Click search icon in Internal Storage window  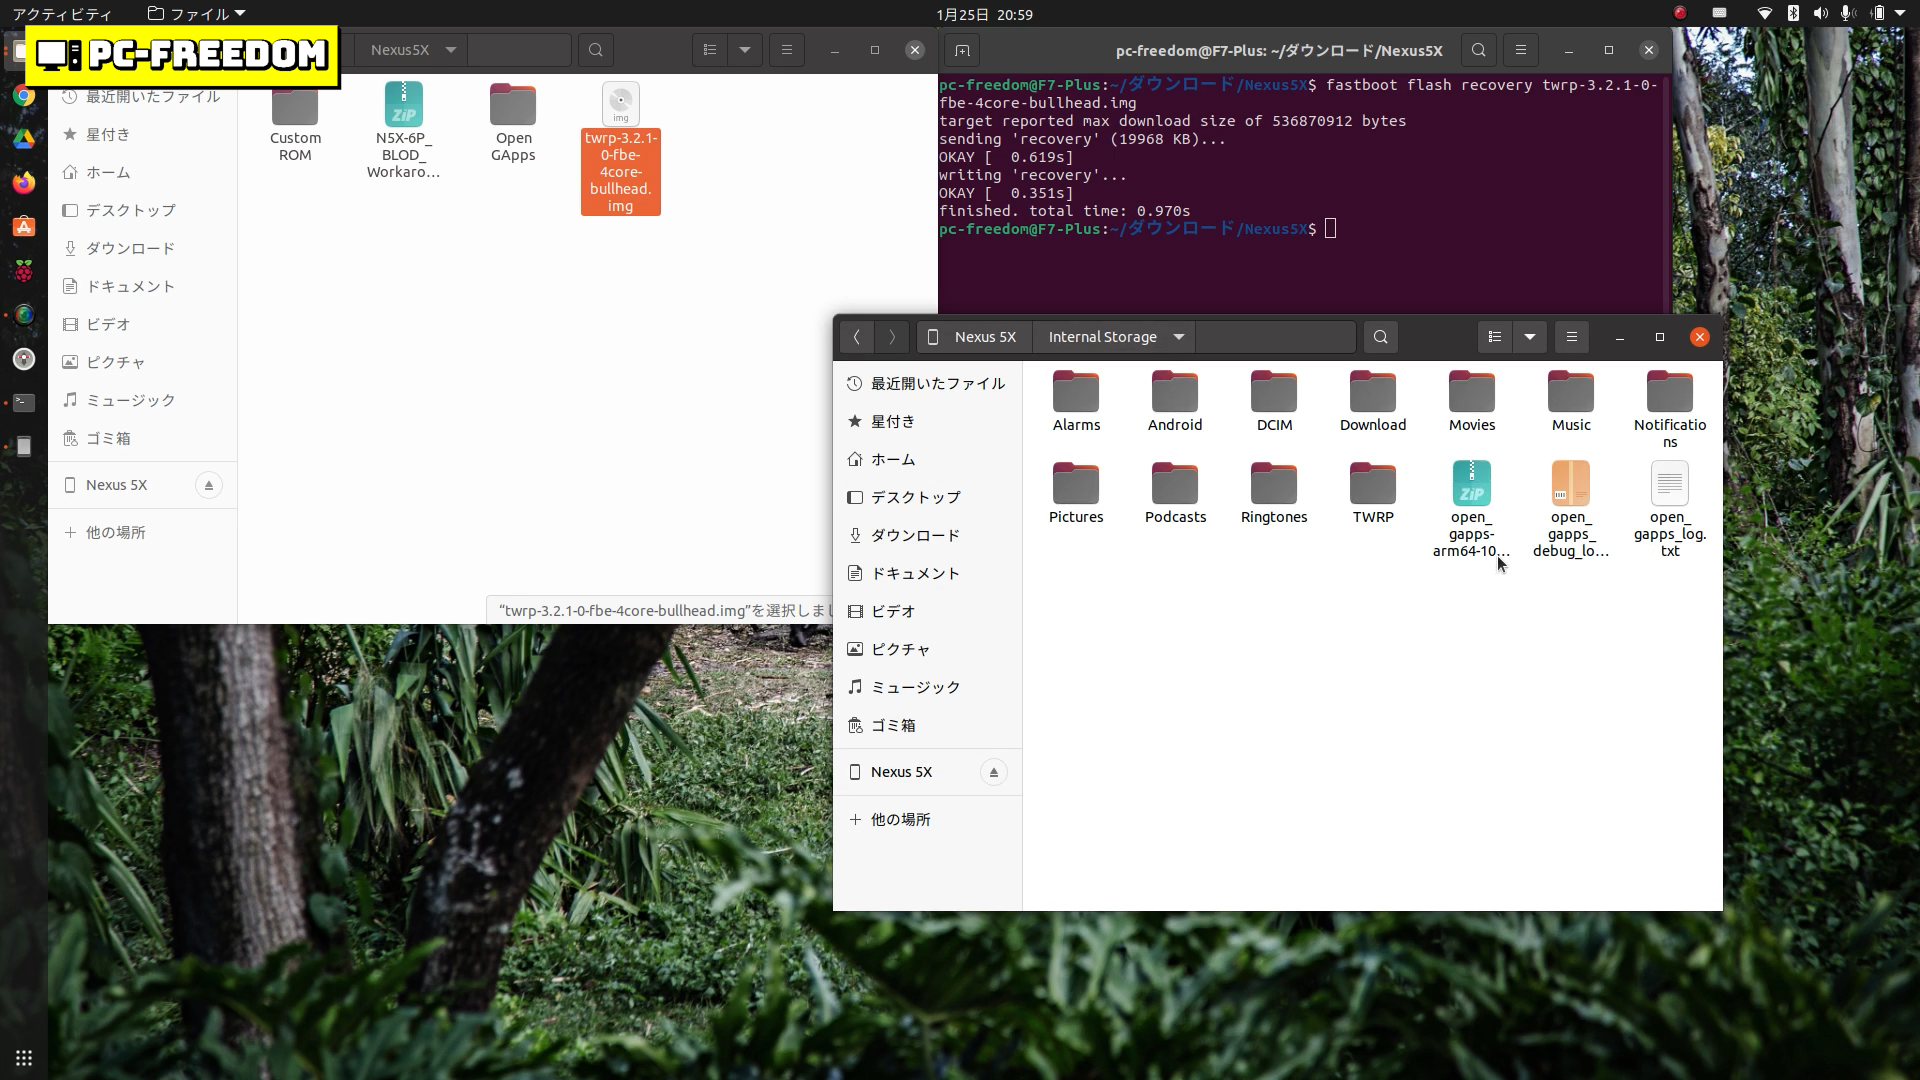1381,337
